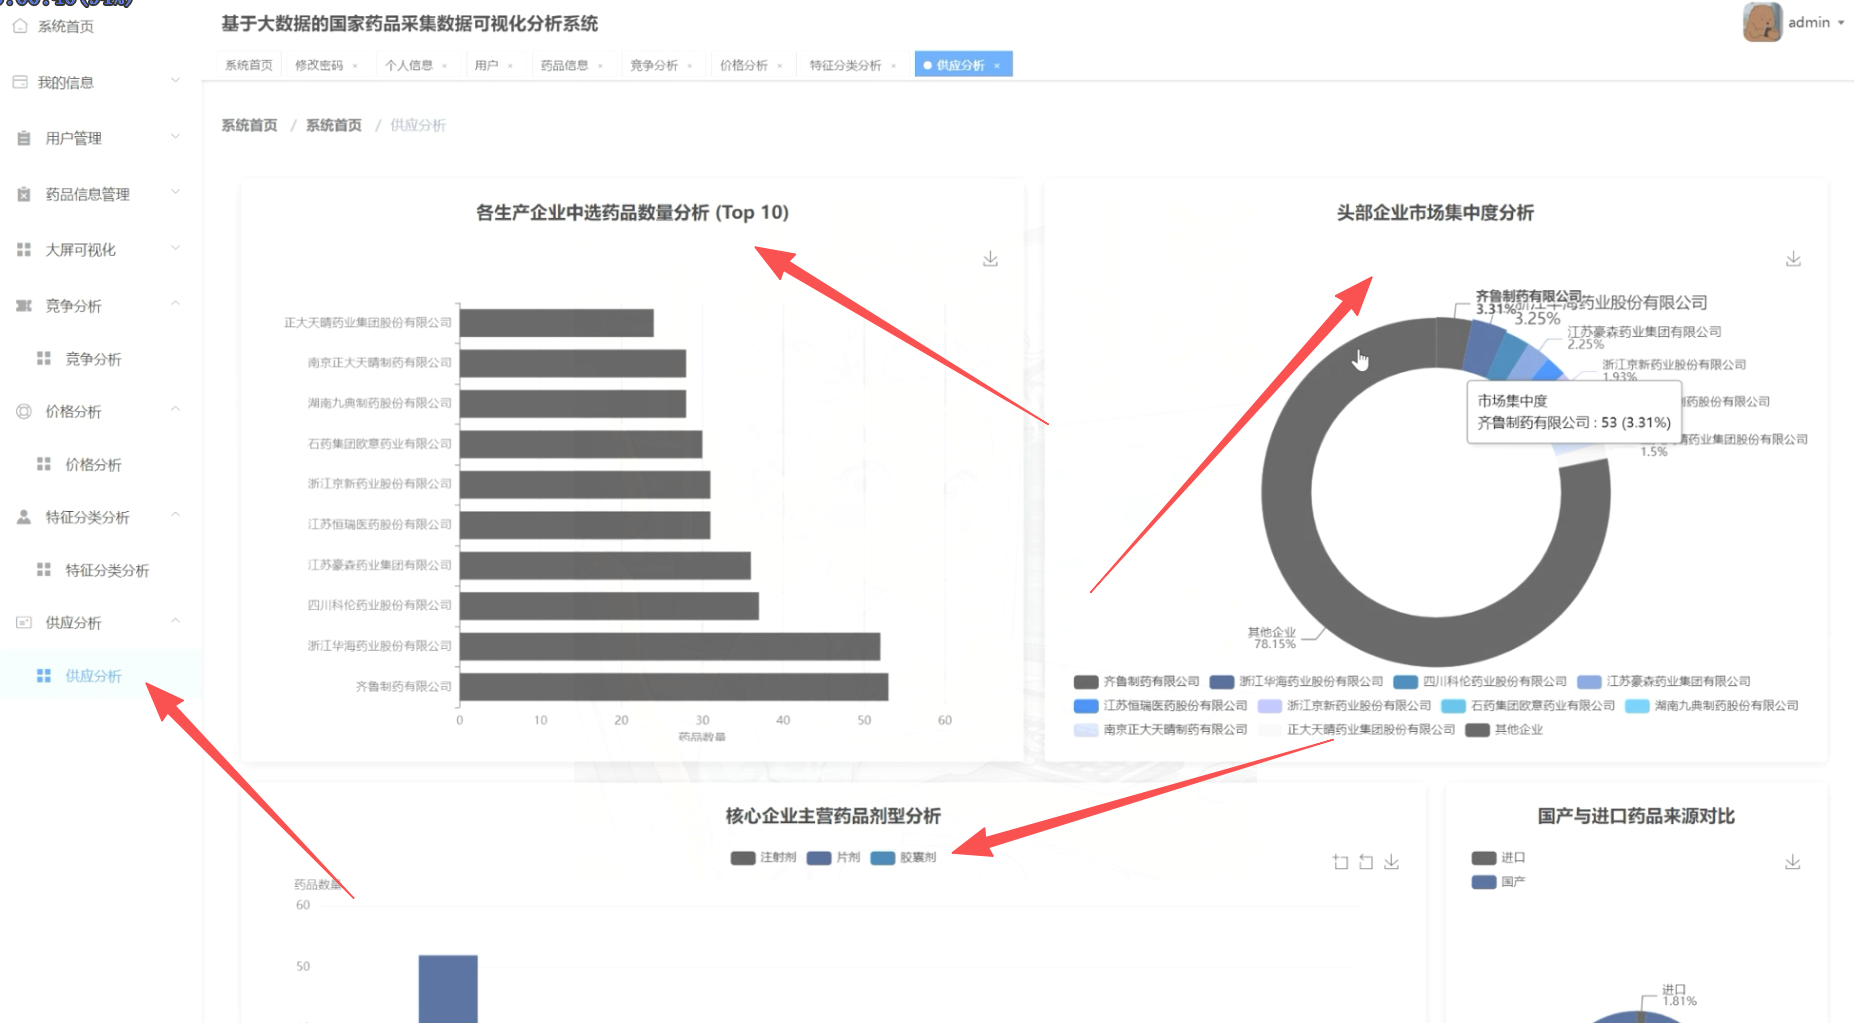Toggle 胶囊剂 series in the legend
The height and width of the screenshot is (1023, 1854).
click(x=904, y=858)
